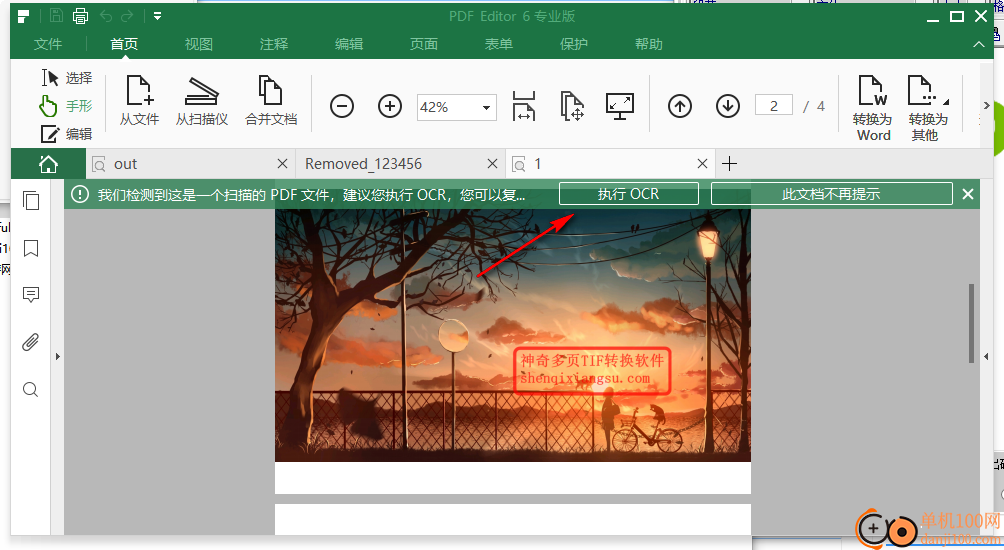Switch to the 保护 ribbon tab
The width and height of the screenshot is (1004, 550).
point(574,44)
